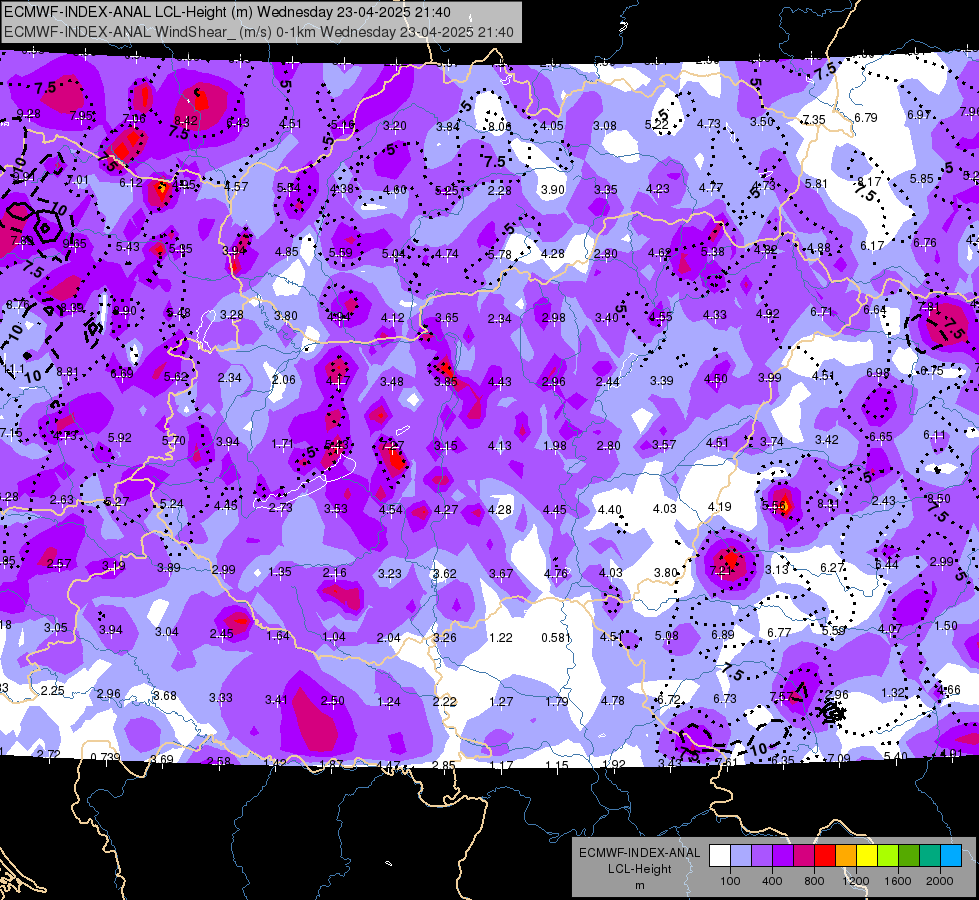Click the white legend color swatch
The width and height of the screenshot is (979, 900).
point(720,856)
